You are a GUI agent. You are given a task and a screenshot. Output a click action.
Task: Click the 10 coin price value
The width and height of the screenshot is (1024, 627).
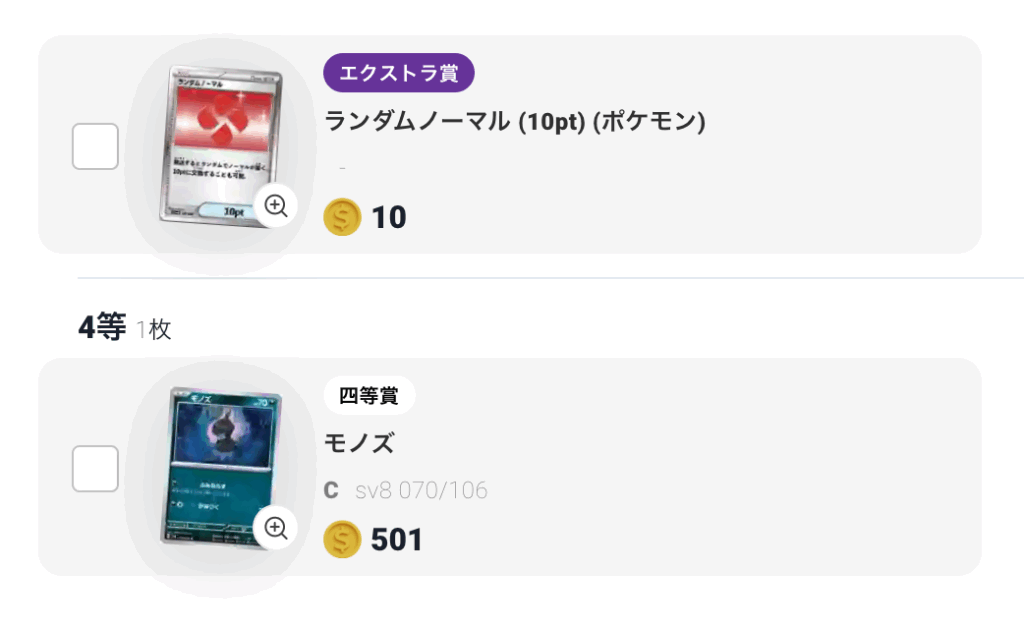pyautogui.click(x=389, y=217)
